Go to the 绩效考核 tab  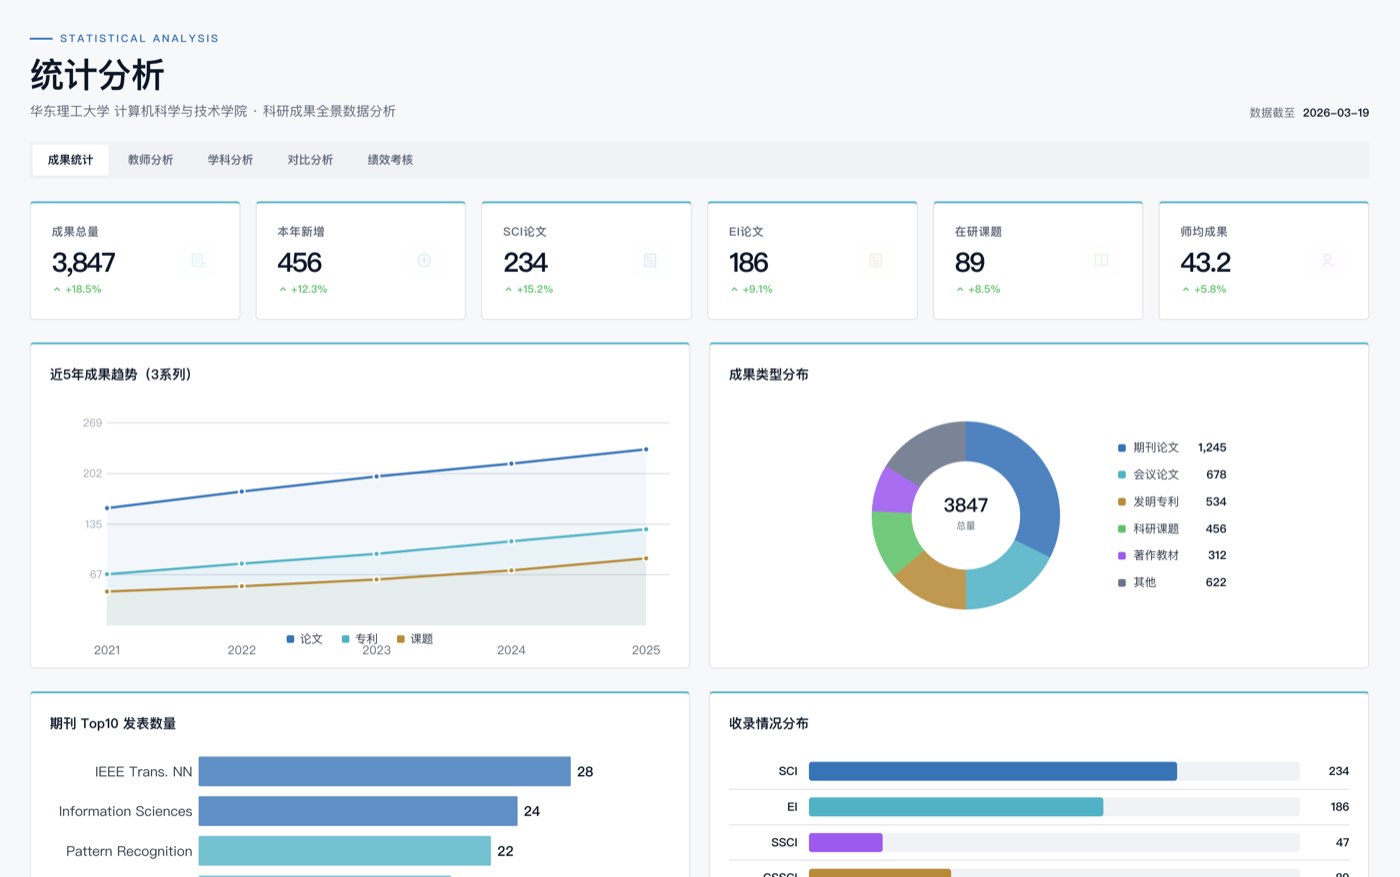(x=390, y=160)
